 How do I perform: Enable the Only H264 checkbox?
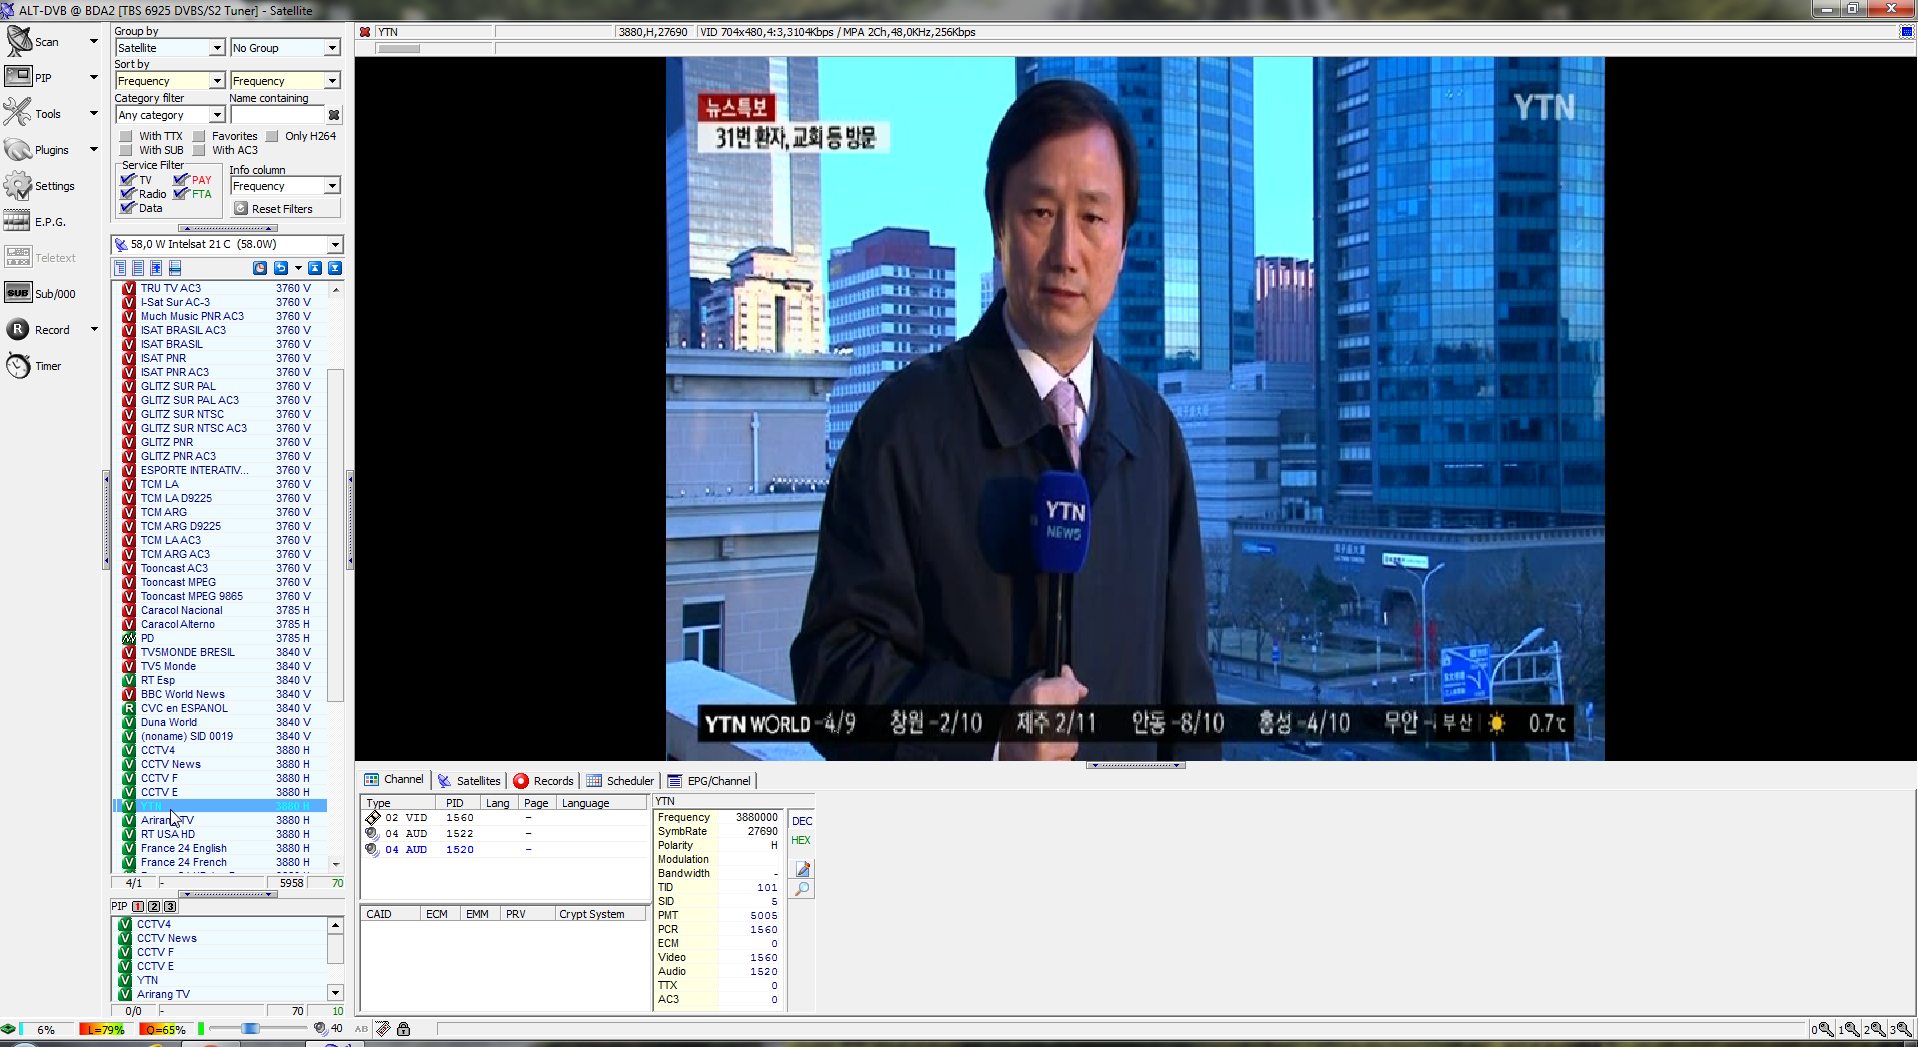pyautogui.click(x=272, y=136)
